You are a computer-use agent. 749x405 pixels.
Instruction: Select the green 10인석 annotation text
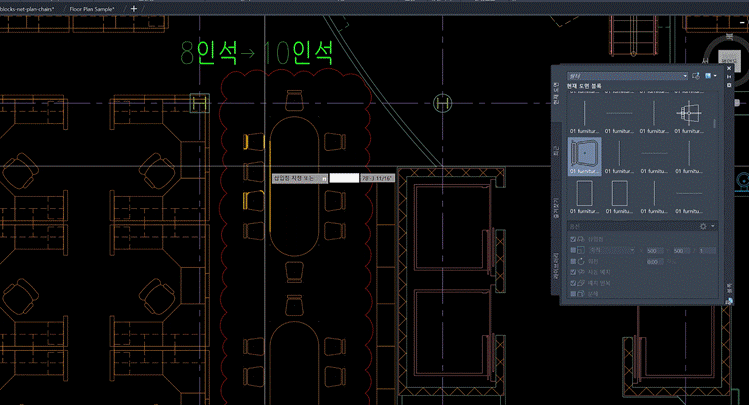298,52
